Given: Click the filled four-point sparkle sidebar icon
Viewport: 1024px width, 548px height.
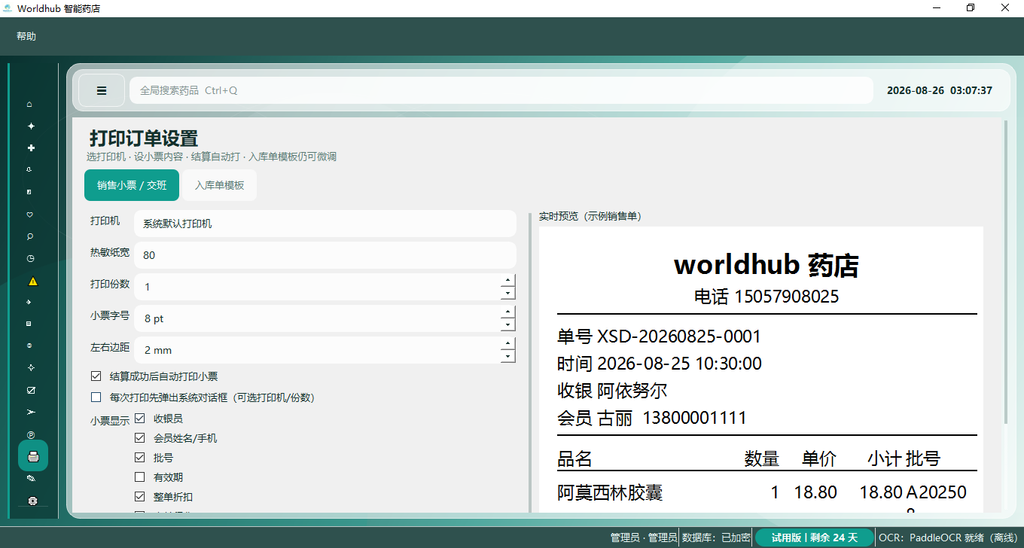Looking at the screenshot, I should [x=31, y=126].
